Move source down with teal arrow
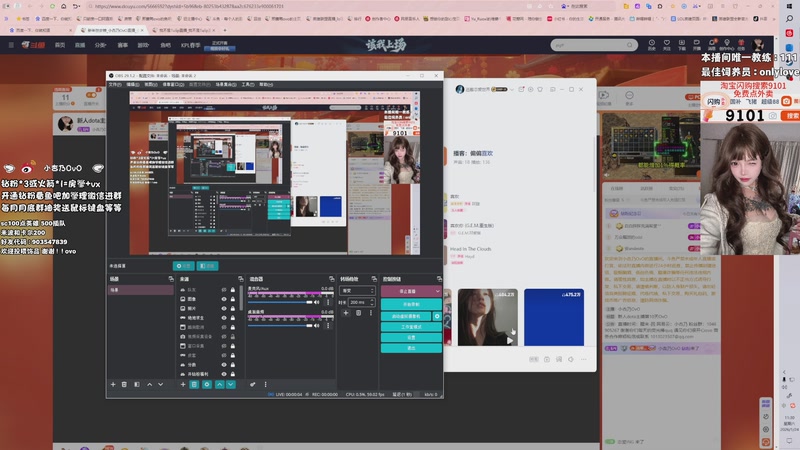Viewport: 800px width, 450px height. coord(231,384)
